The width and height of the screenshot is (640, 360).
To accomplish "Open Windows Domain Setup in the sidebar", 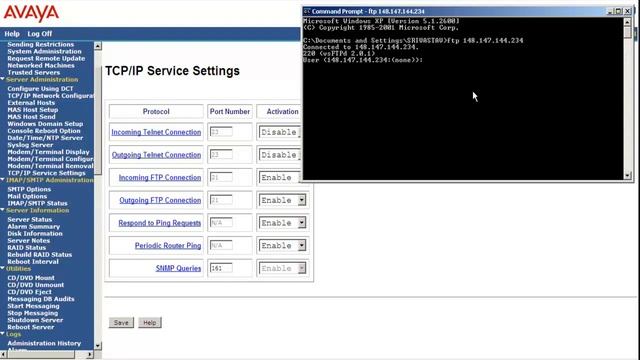I will (x=45, y=124).
